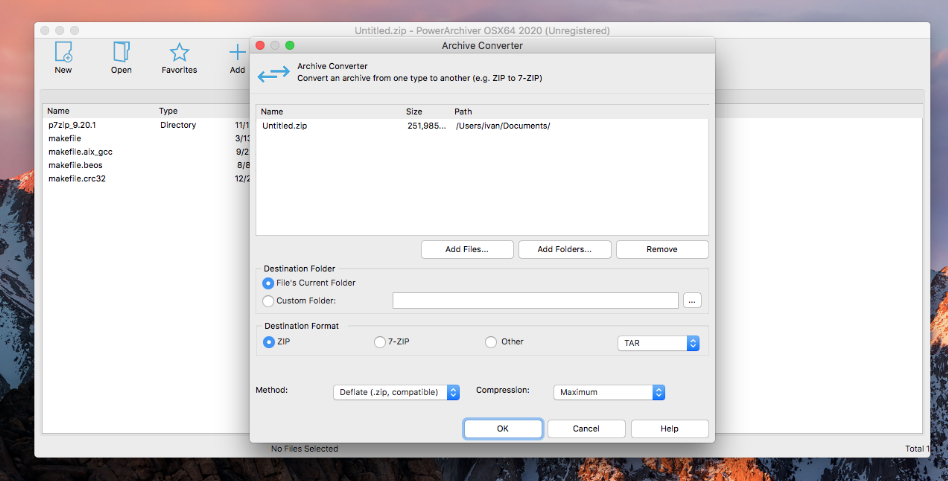948x481 pixels.
Task: Browse for folder with ellipsis button
Action: pyautogui.click(x=694, y=300)
